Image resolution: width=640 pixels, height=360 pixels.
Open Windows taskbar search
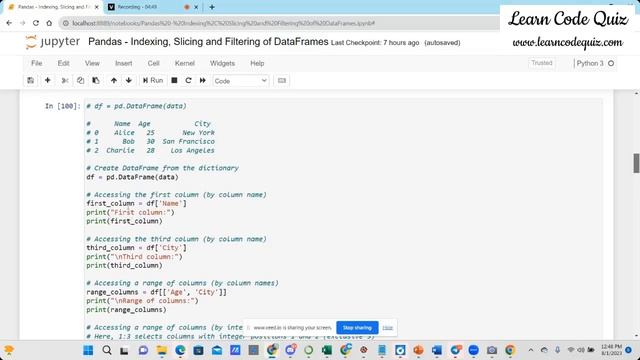(107, 350)
